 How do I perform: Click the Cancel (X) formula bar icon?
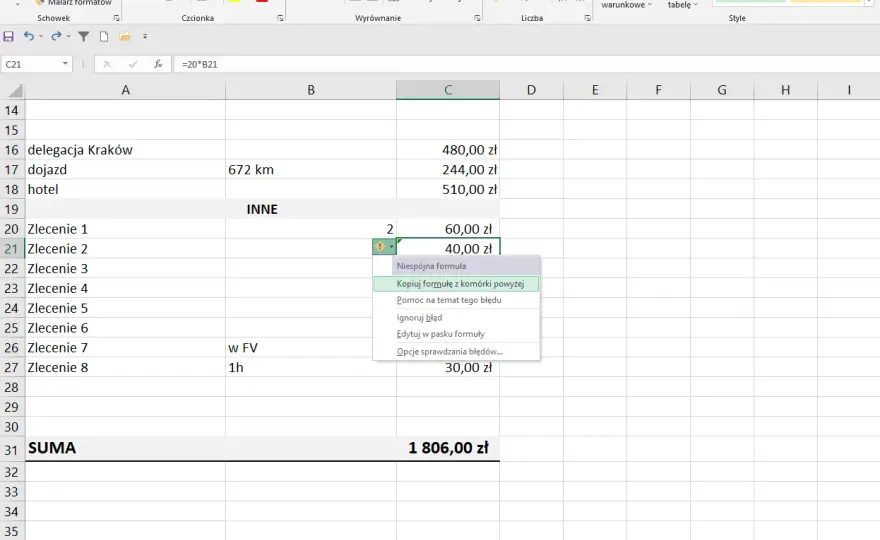[x=107, y=64]
